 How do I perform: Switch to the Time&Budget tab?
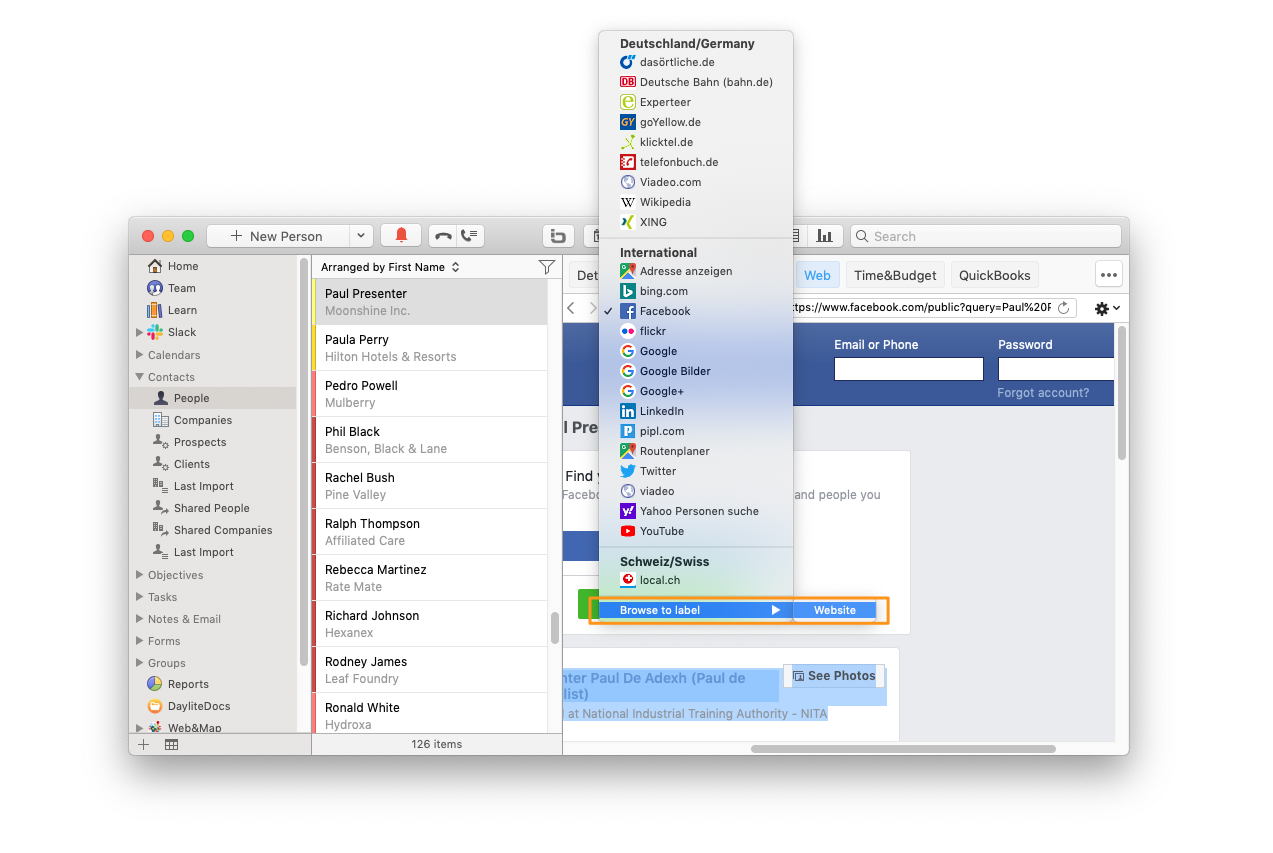tap(895, 275)
